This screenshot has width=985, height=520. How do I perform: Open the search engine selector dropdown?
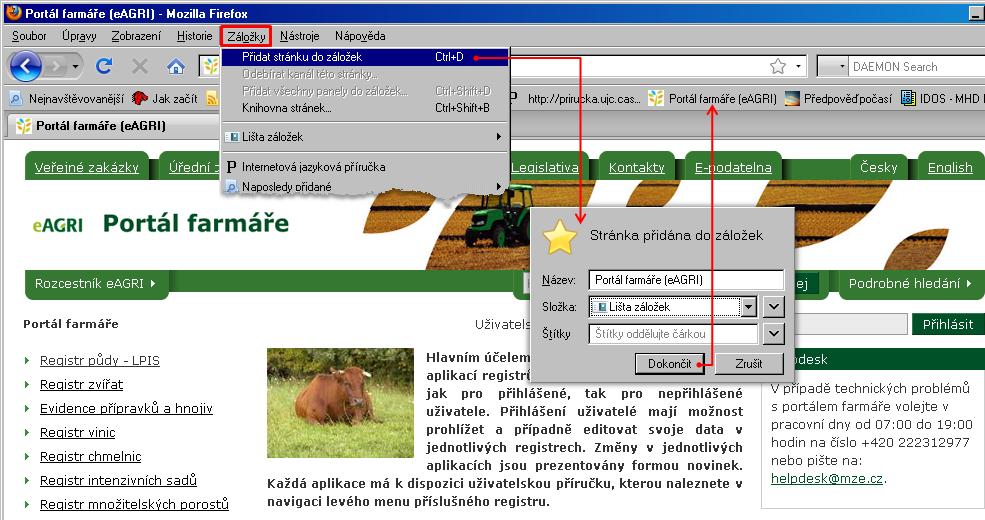point(834,66)
